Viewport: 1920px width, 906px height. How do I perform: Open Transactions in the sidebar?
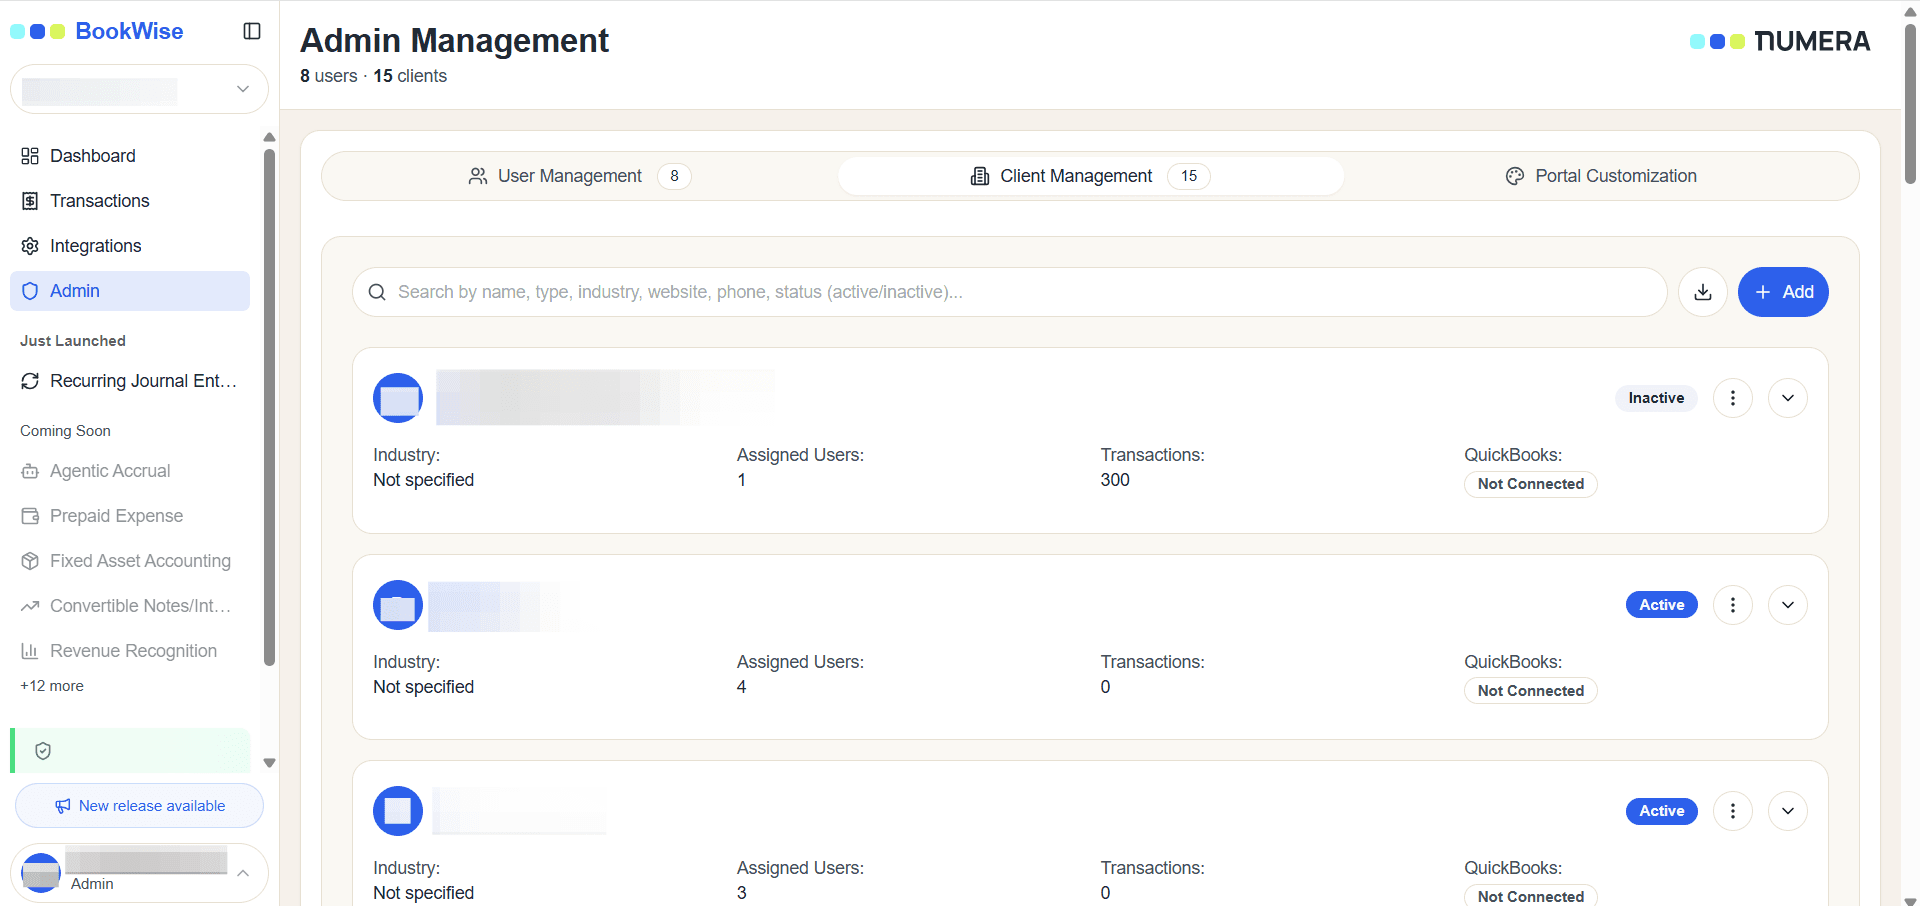pos(130,201)
